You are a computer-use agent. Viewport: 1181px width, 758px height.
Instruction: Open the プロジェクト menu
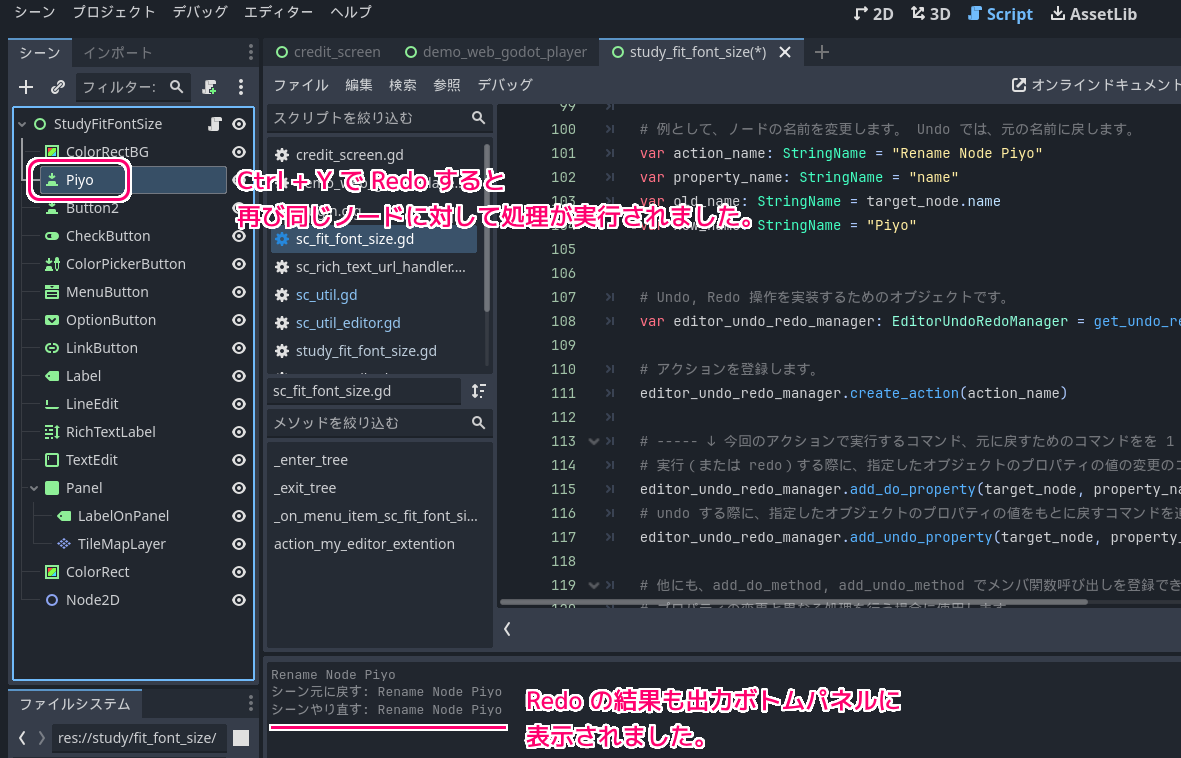pyautogui.click(x=114, y=12)
